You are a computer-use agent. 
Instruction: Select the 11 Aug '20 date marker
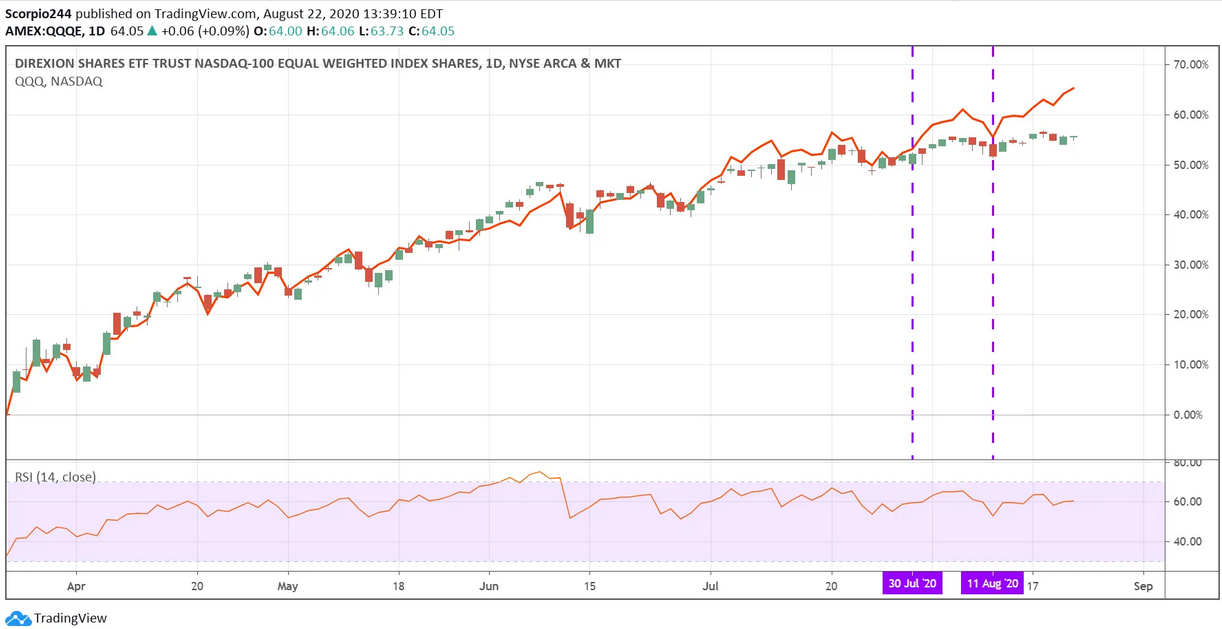(x=992, y=584)
